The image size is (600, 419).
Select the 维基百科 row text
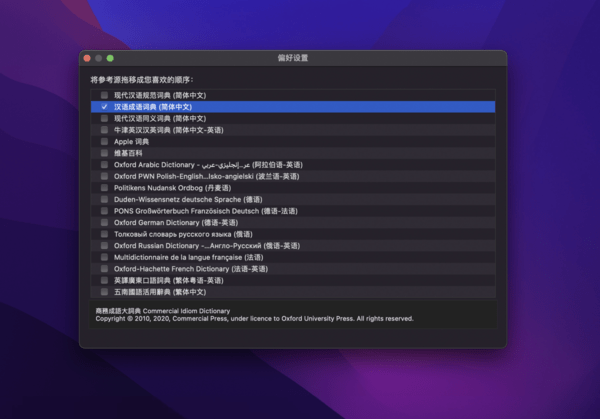tap(128, 153)
